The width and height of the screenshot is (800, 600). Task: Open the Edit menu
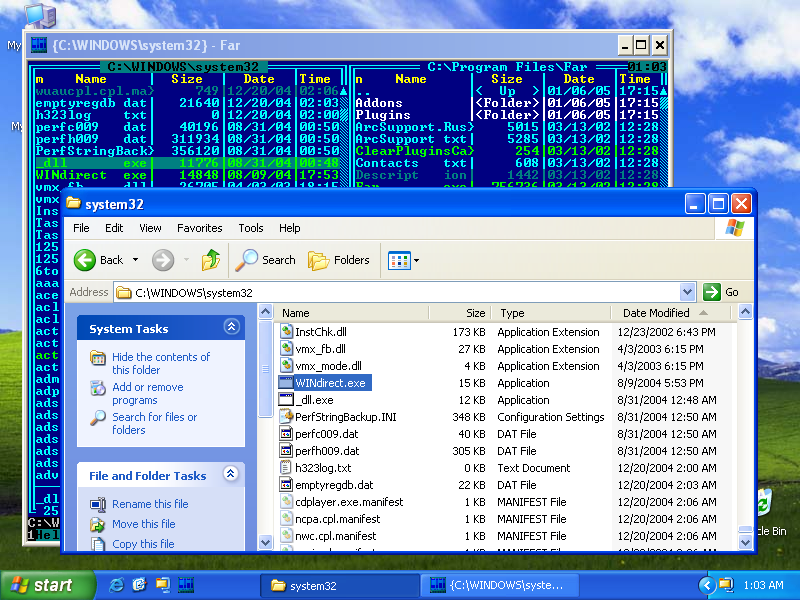[x=114, y=228]
